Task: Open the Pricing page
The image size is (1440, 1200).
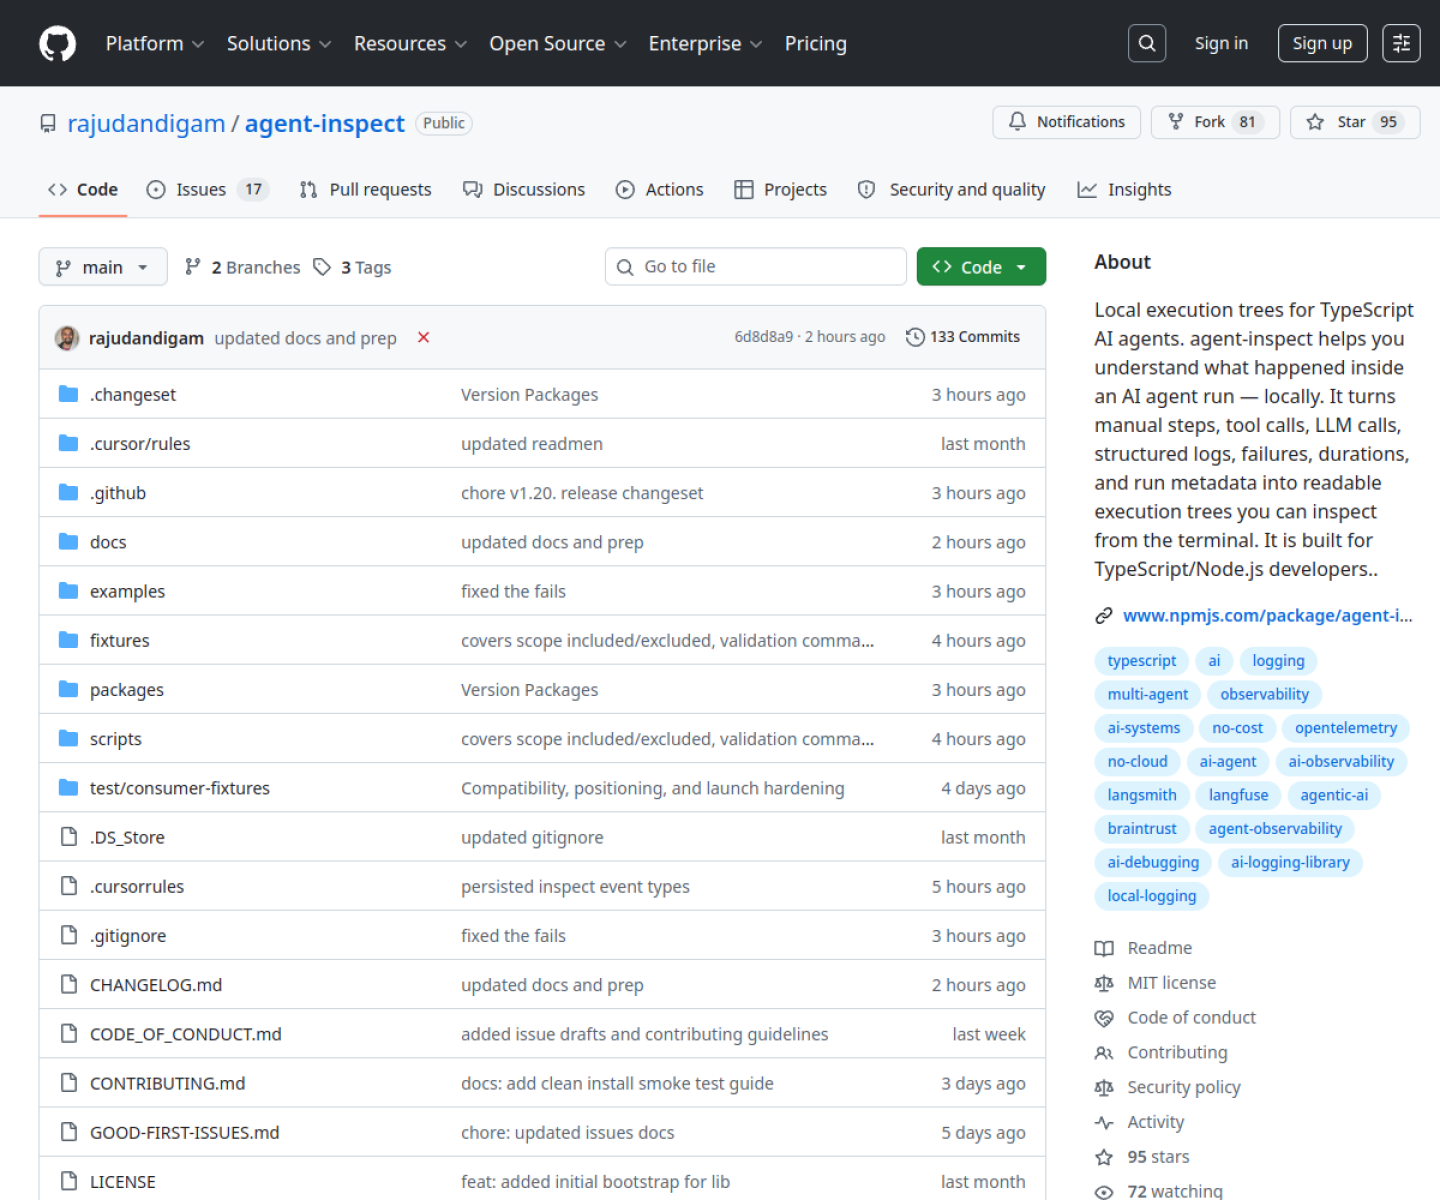Action: [x=815, y=44]
